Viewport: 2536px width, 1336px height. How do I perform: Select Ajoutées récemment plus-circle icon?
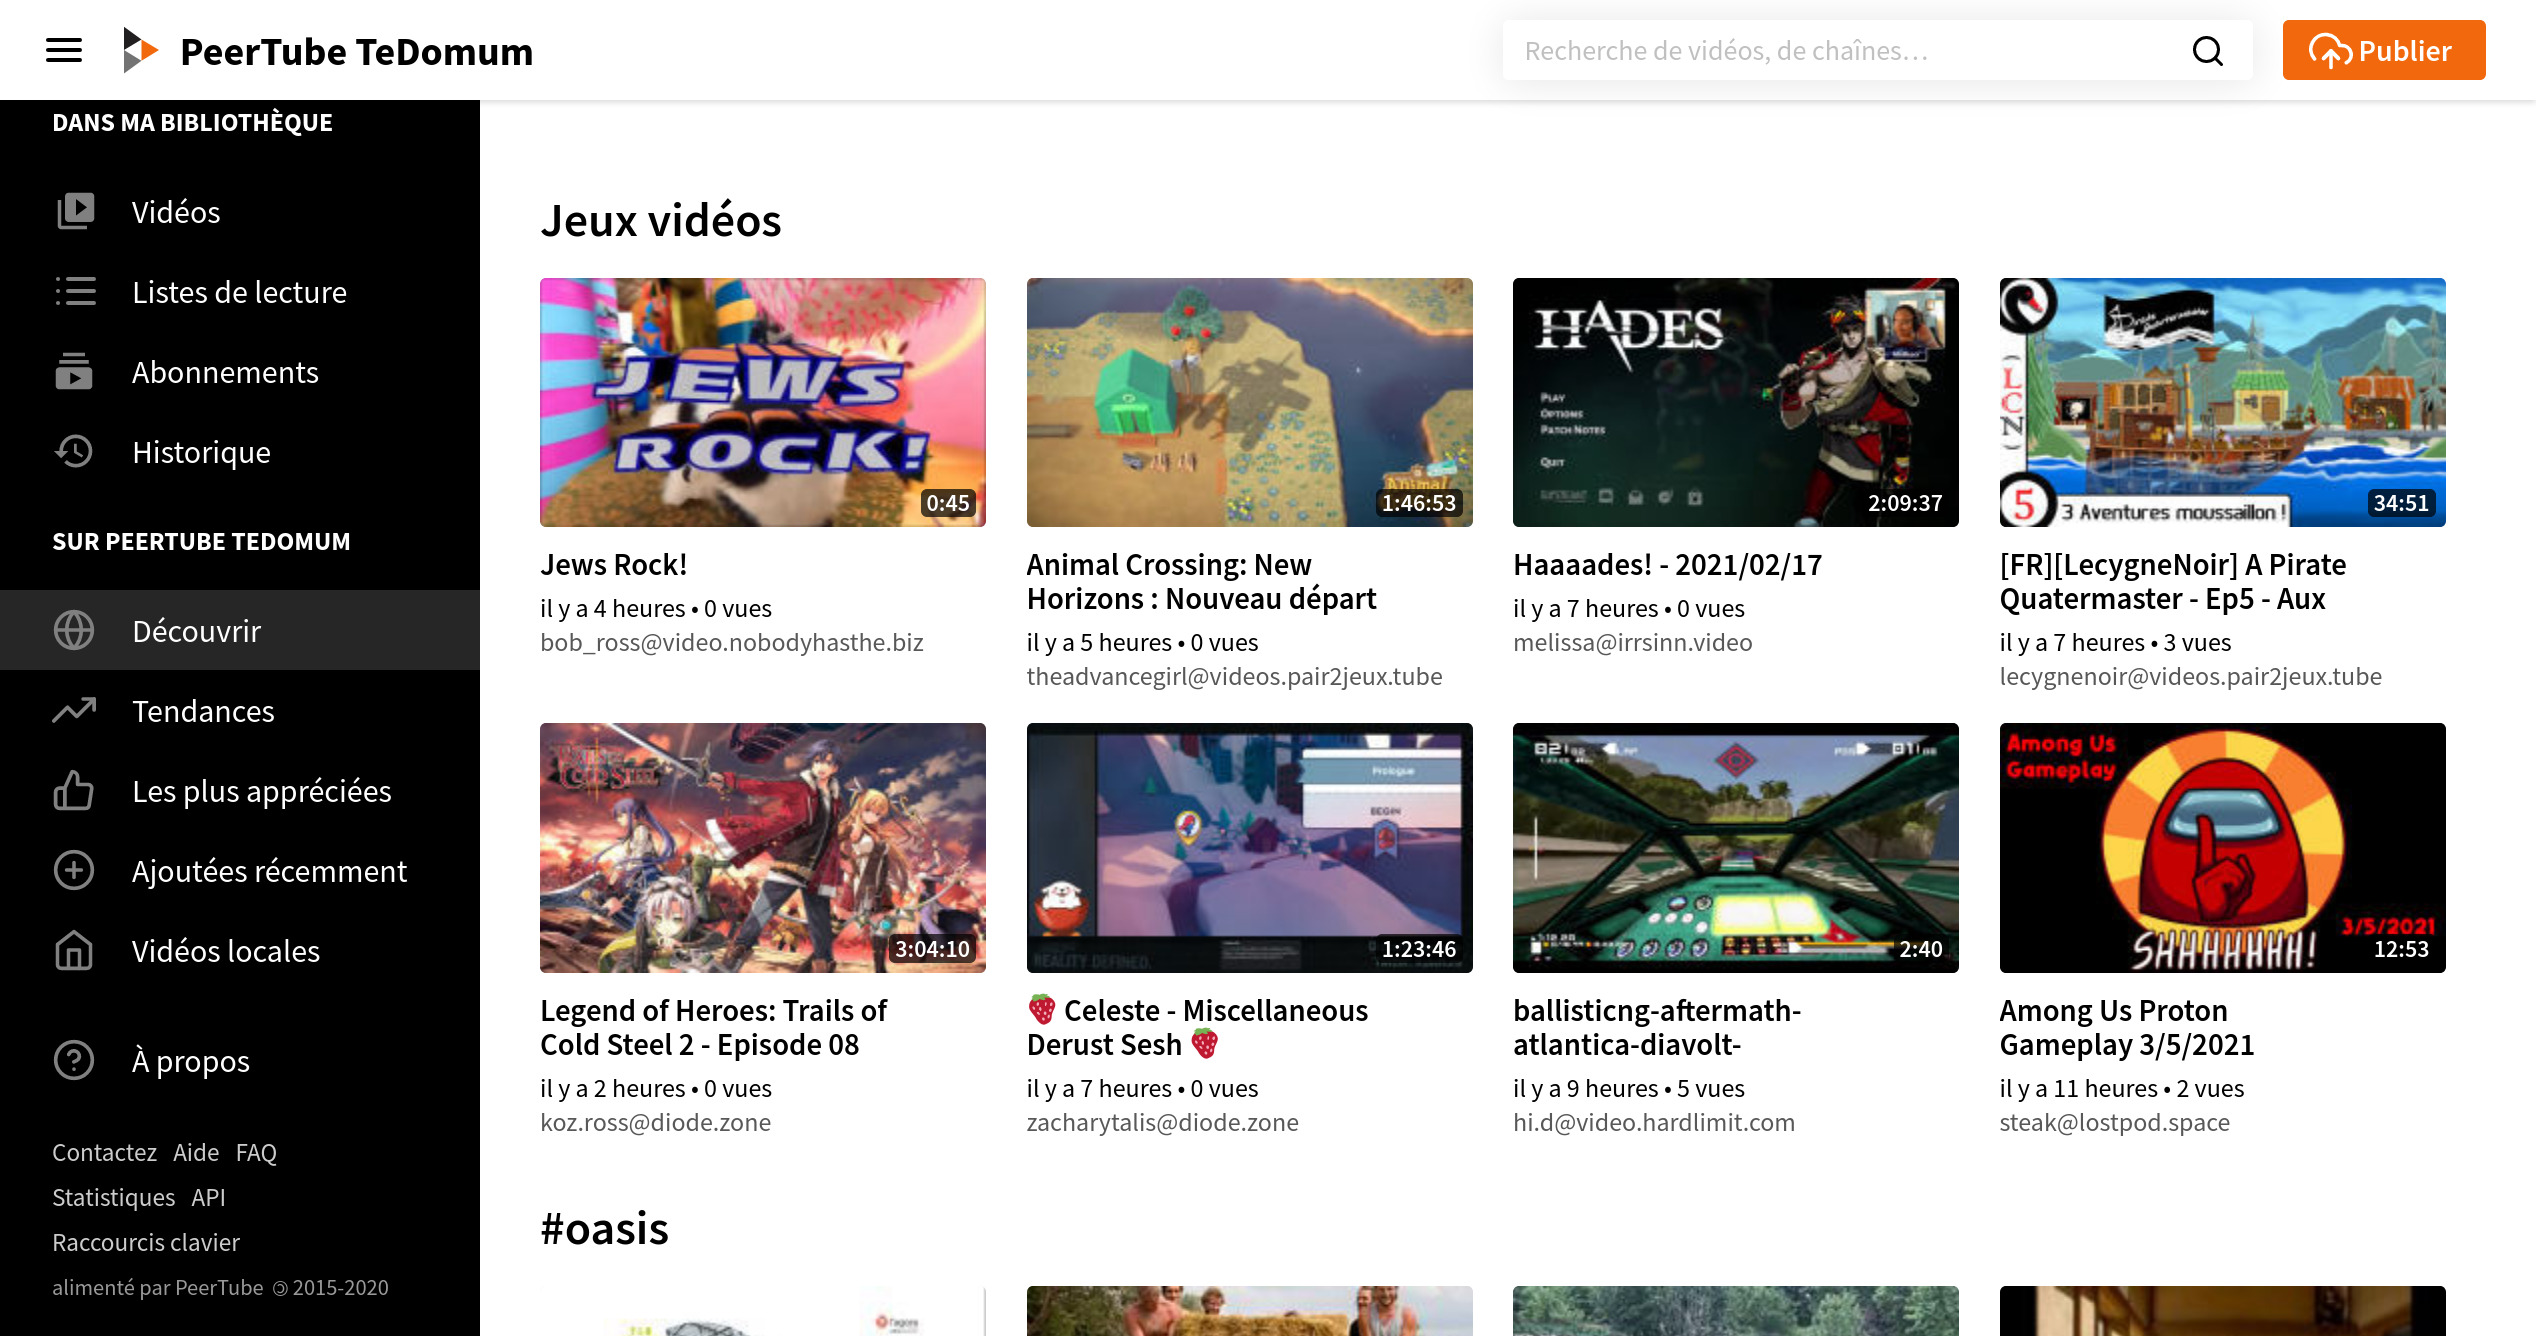[x=75, y=870]
